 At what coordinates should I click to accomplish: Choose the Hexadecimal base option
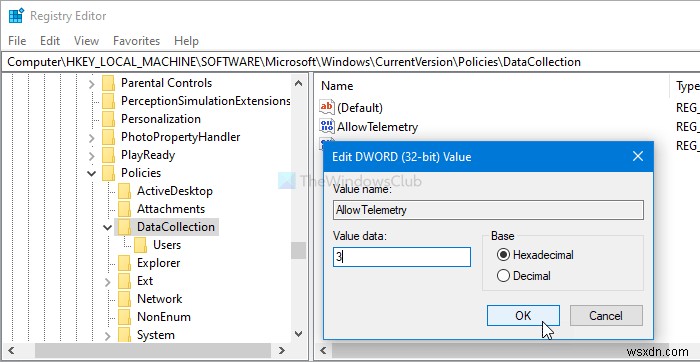(x=535, y=255)
